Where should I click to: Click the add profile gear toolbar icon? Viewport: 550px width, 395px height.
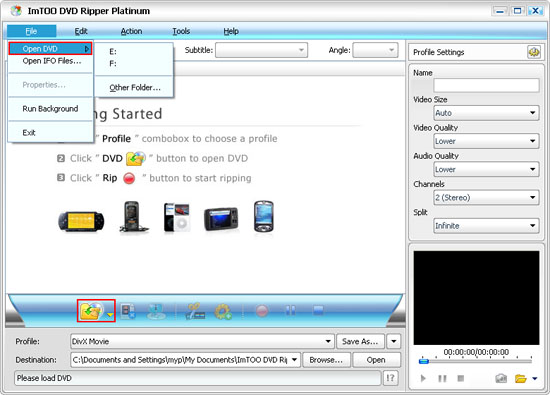[223, 311]
